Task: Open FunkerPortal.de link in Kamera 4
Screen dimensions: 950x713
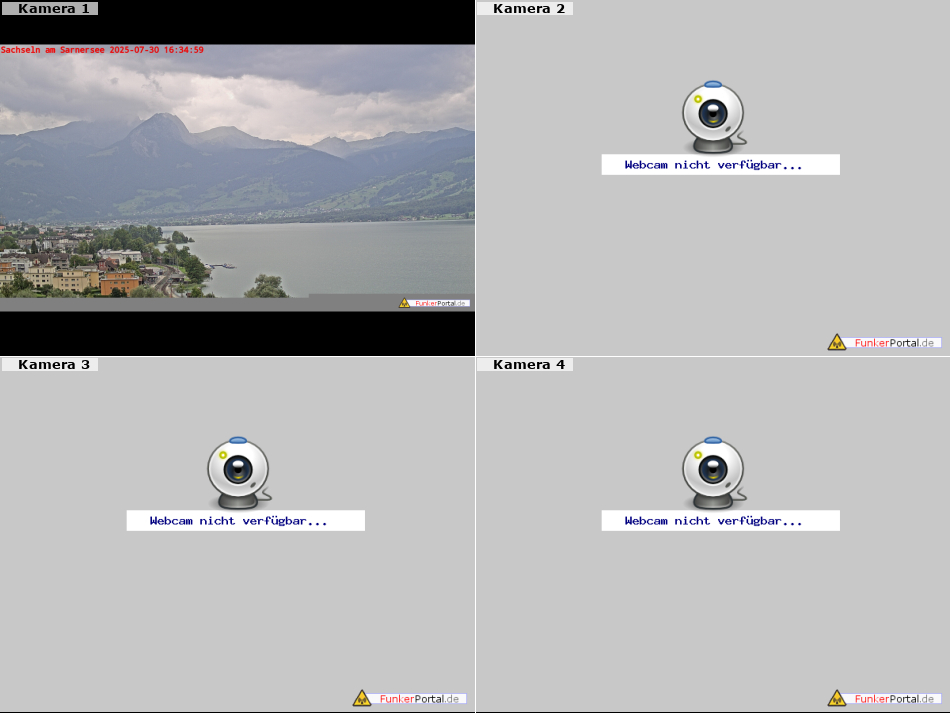Action: [885, 698]
